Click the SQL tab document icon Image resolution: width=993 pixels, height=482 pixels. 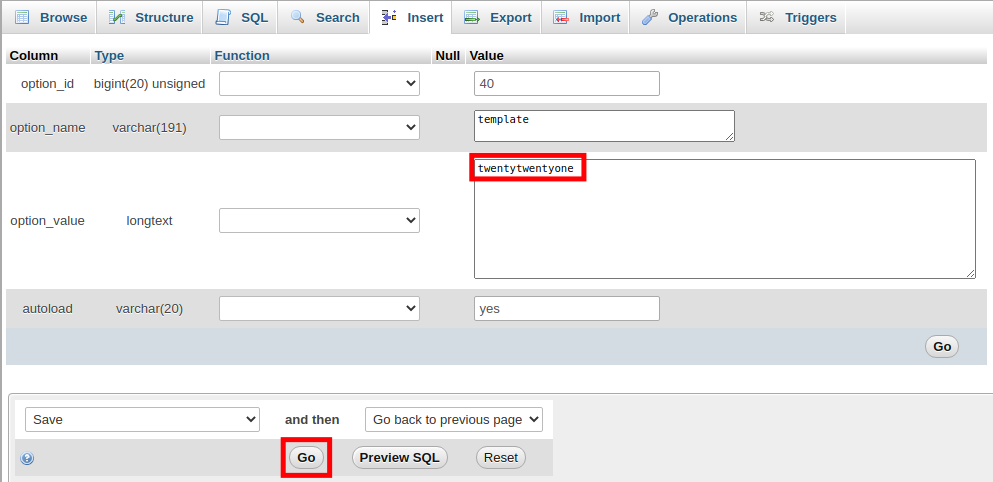click(222, 17)
